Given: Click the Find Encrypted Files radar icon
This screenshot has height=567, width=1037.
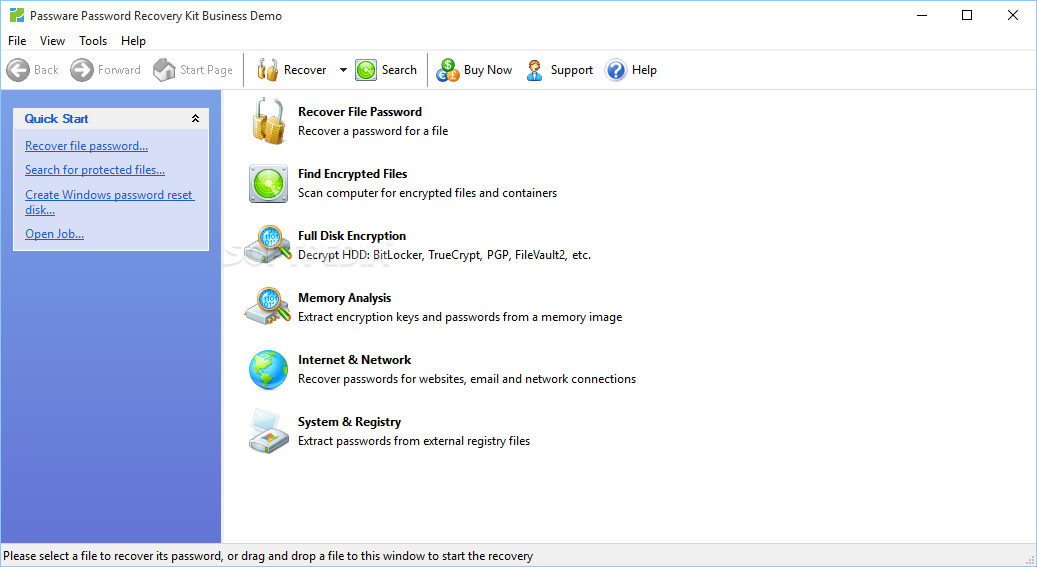Looking at the screenshot, I should pyautogui.click(x=269, y=183).
